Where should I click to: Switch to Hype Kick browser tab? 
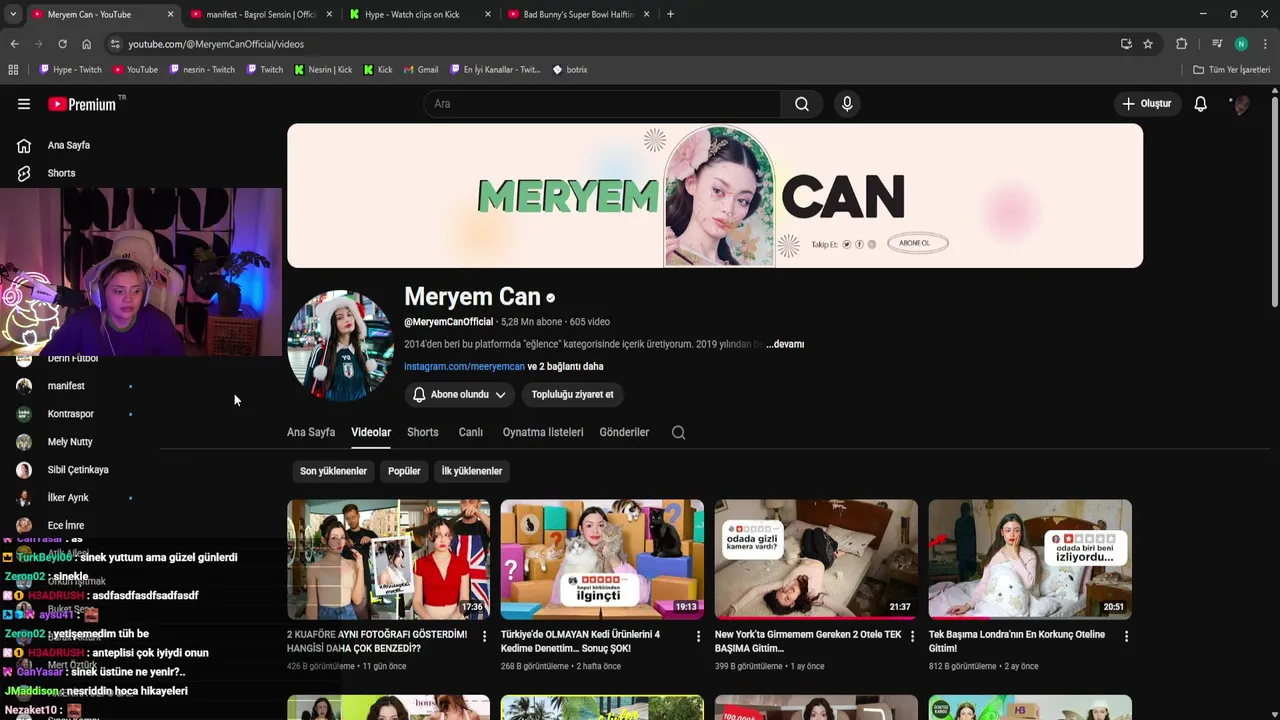coord(418,14)
